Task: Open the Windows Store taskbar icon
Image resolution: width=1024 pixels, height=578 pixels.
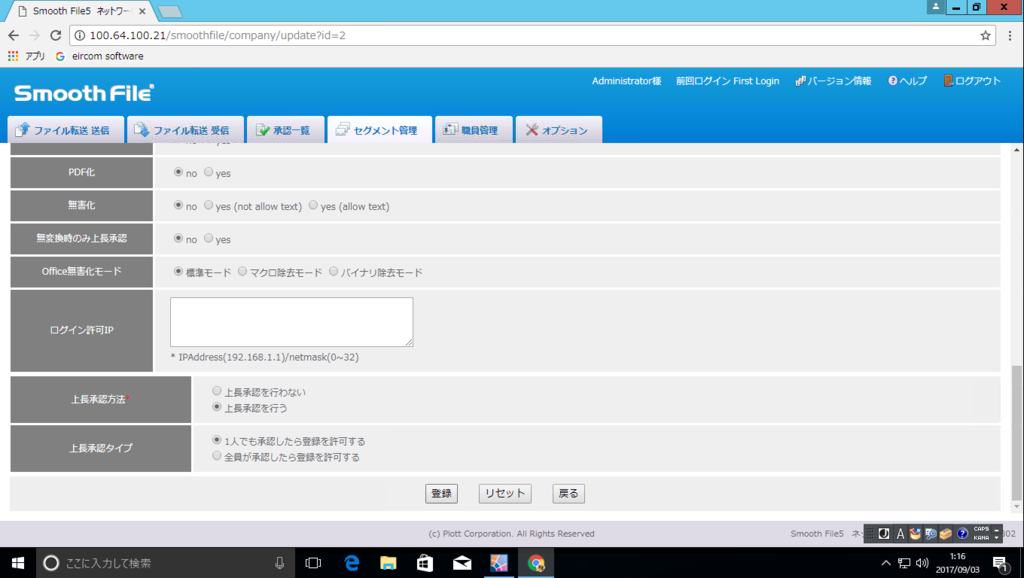Action: pyautogui.click(x=425, y=563)
